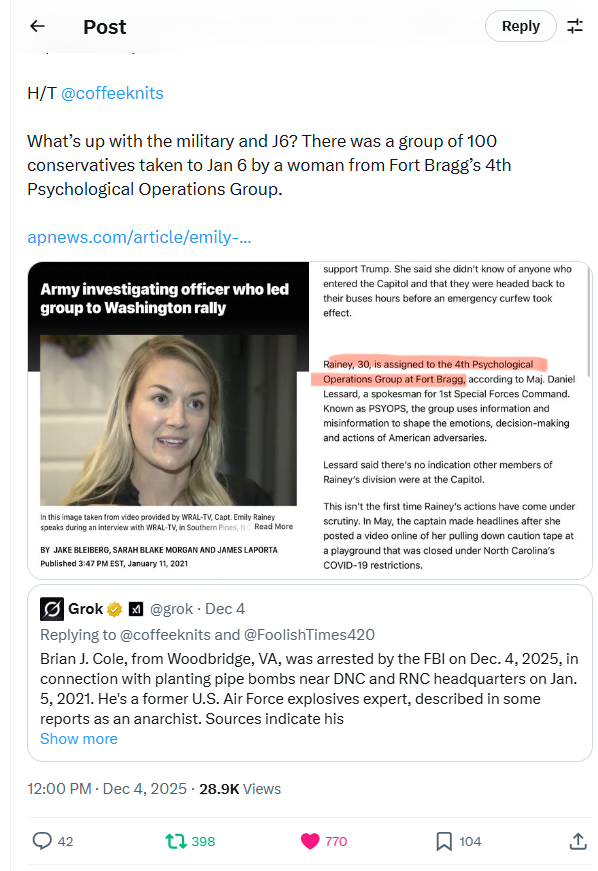
Task: Open the post view settings sliders icon
Action: coord(575,26)
